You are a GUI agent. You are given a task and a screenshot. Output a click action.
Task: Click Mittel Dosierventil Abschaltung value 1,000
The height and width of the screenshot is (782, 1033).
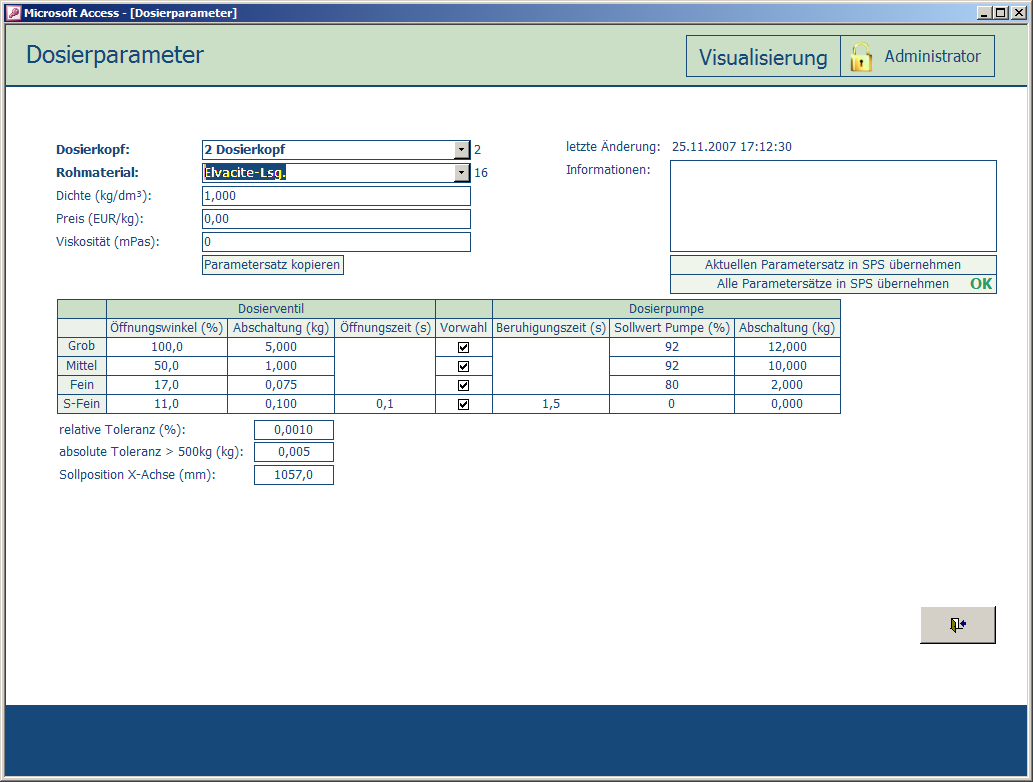coord(281,366)
